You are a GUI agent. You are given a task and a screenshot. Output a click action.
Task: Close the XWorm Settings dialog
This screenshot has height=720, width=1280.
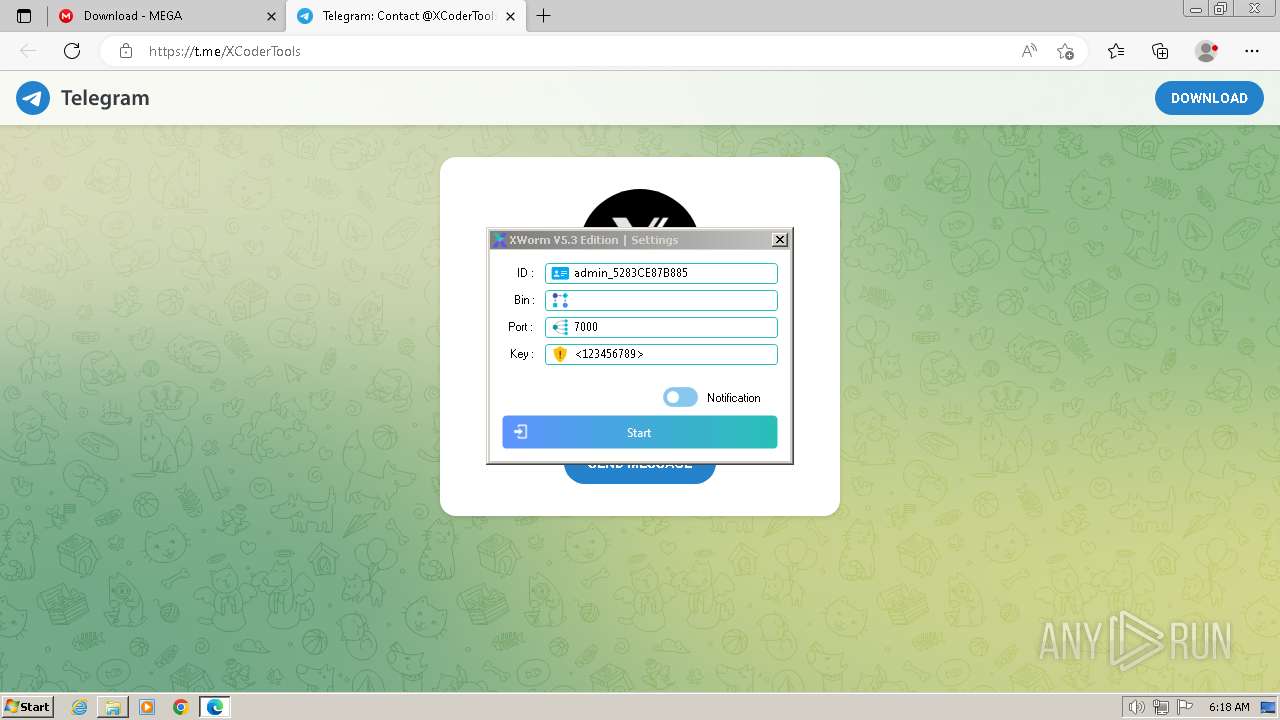tap(780, 240)
